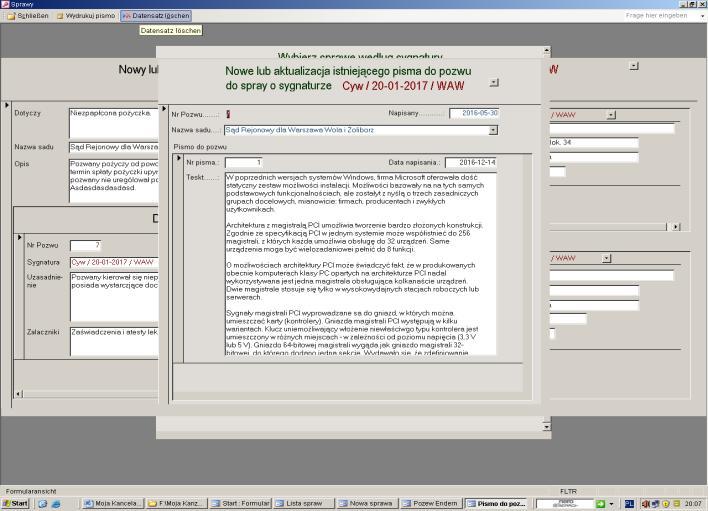The width and height of the screenshot is (708, 511).
Task: Open the Windows Start button
Action: coord(15,503)
